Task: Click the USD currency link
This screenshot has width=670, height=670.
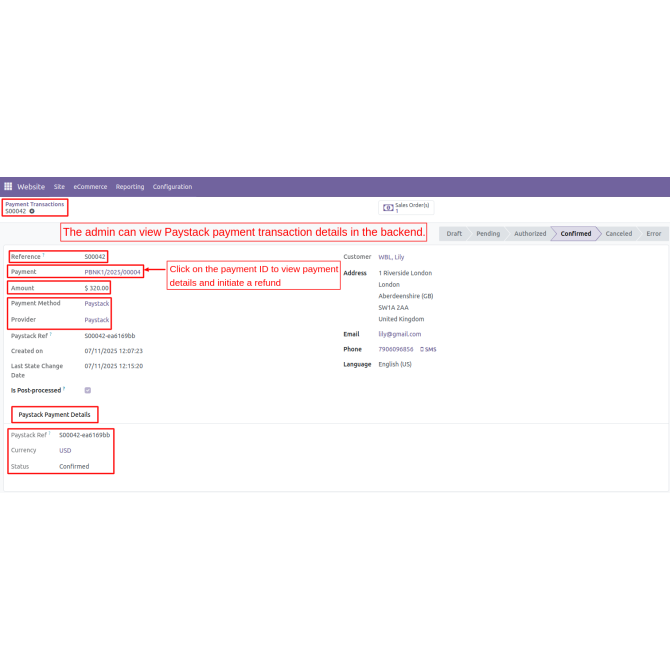Action: 65,450
